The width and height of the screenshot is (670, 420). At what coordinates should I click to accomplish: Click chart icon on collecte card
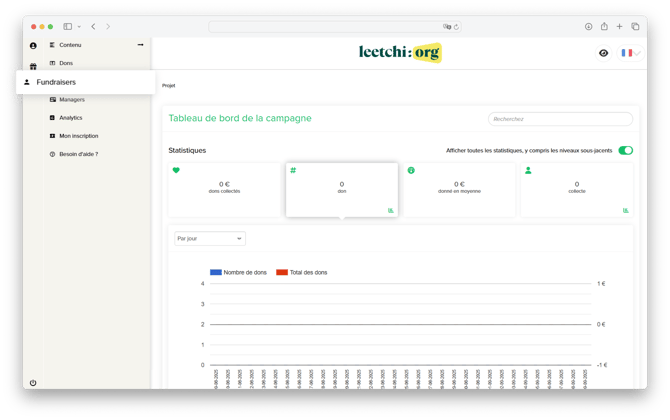[626, 210]
